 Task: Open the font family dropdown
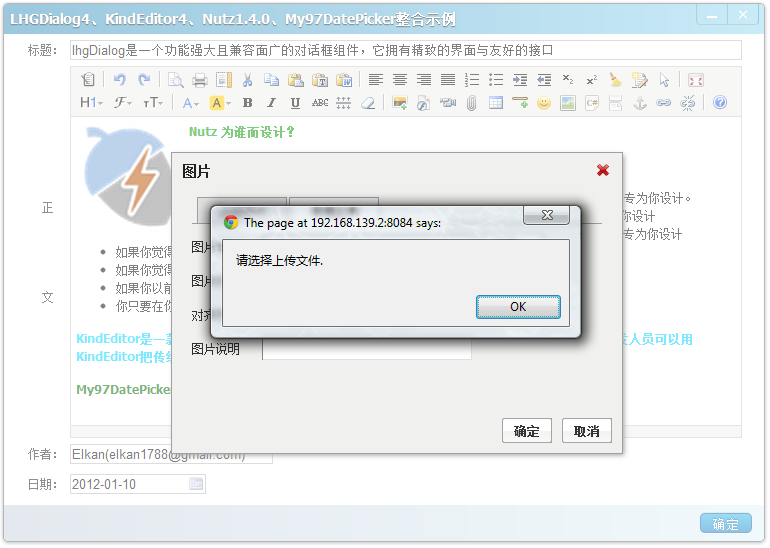click(123, 103)
